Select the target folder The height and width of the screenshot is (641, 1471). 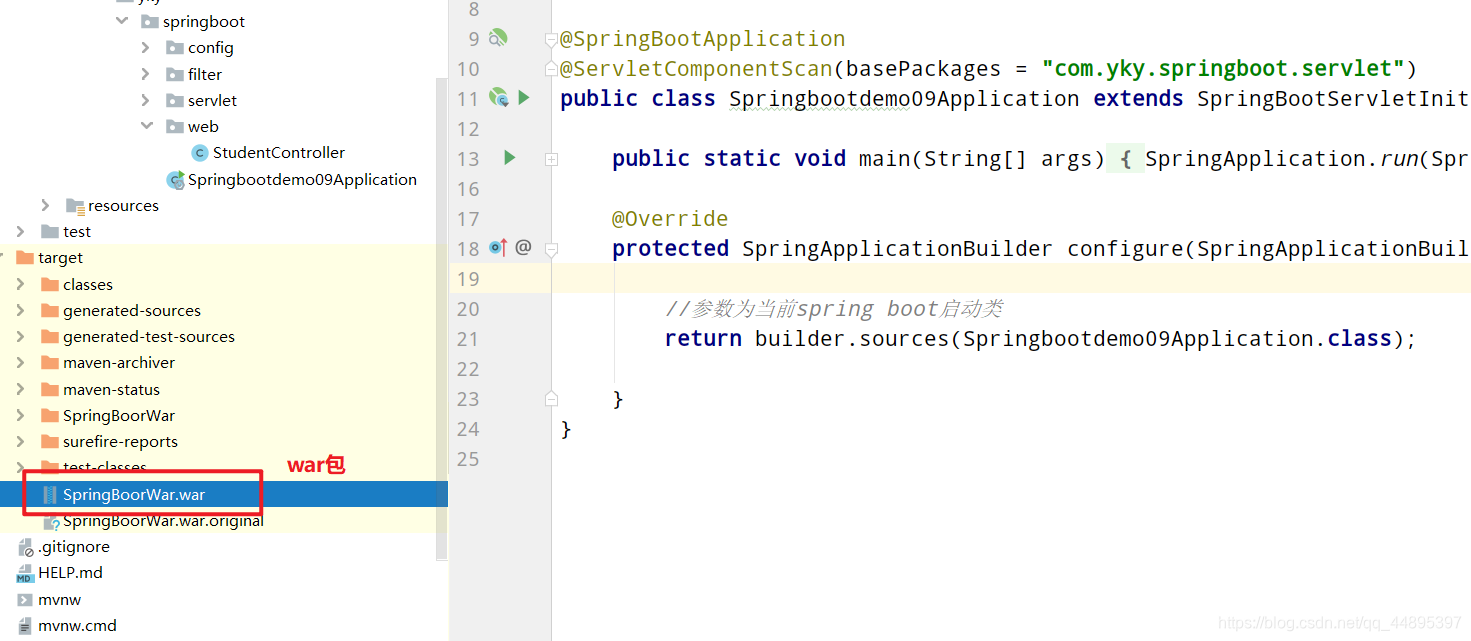60,257
